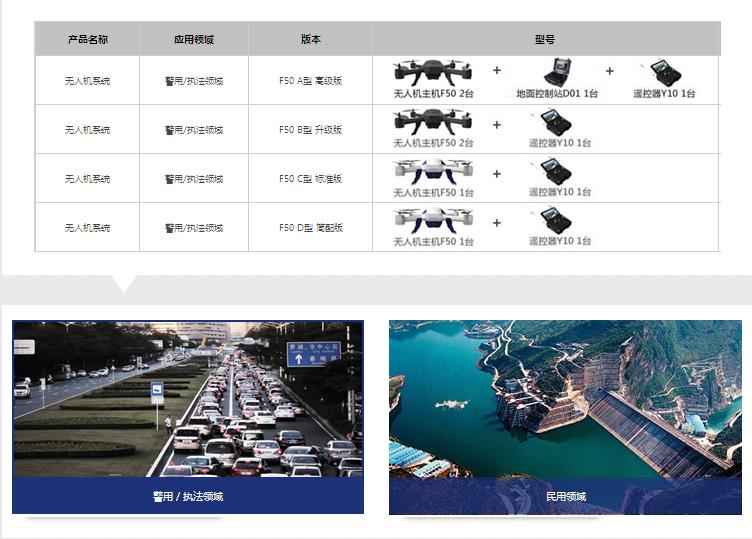
Task: Click the 产品名称 column header
Action: [x=87, y=39]
